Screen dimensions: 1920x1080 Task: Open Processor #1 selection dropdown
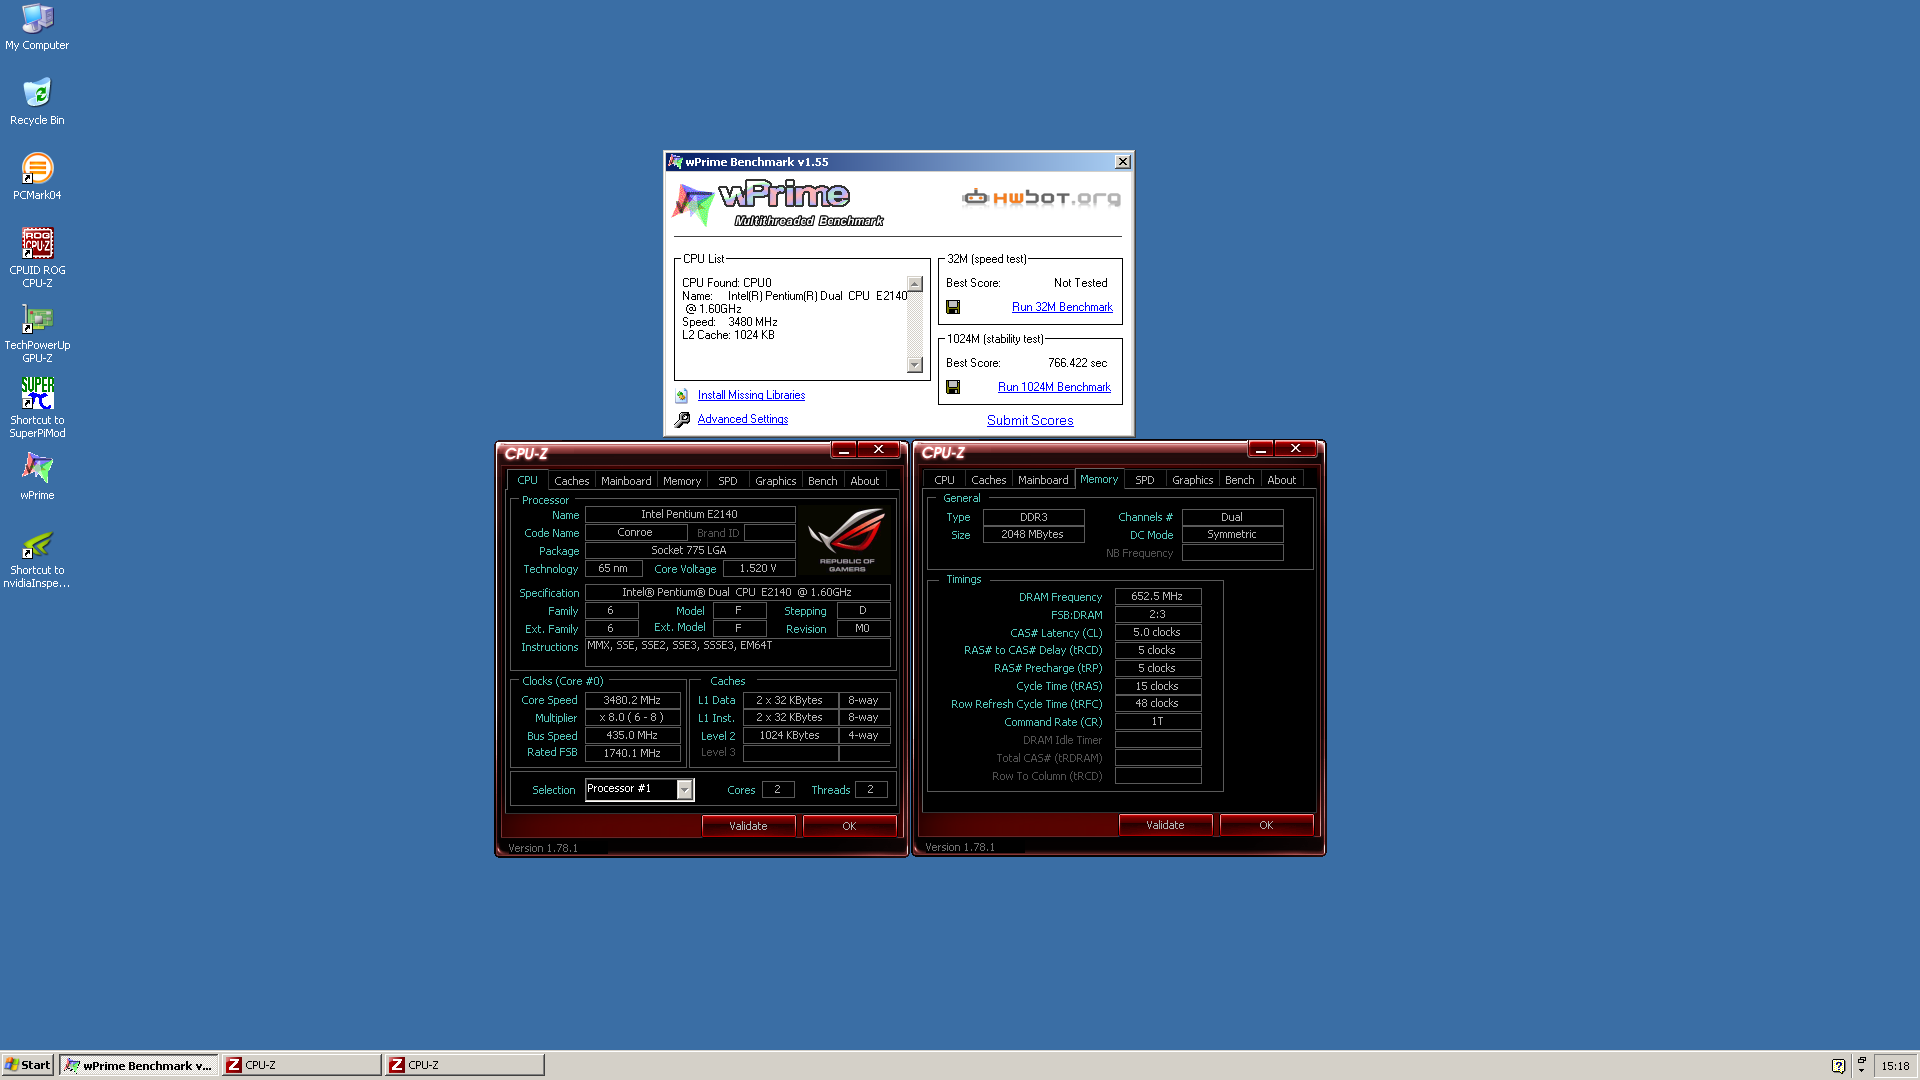coord(639,790)
